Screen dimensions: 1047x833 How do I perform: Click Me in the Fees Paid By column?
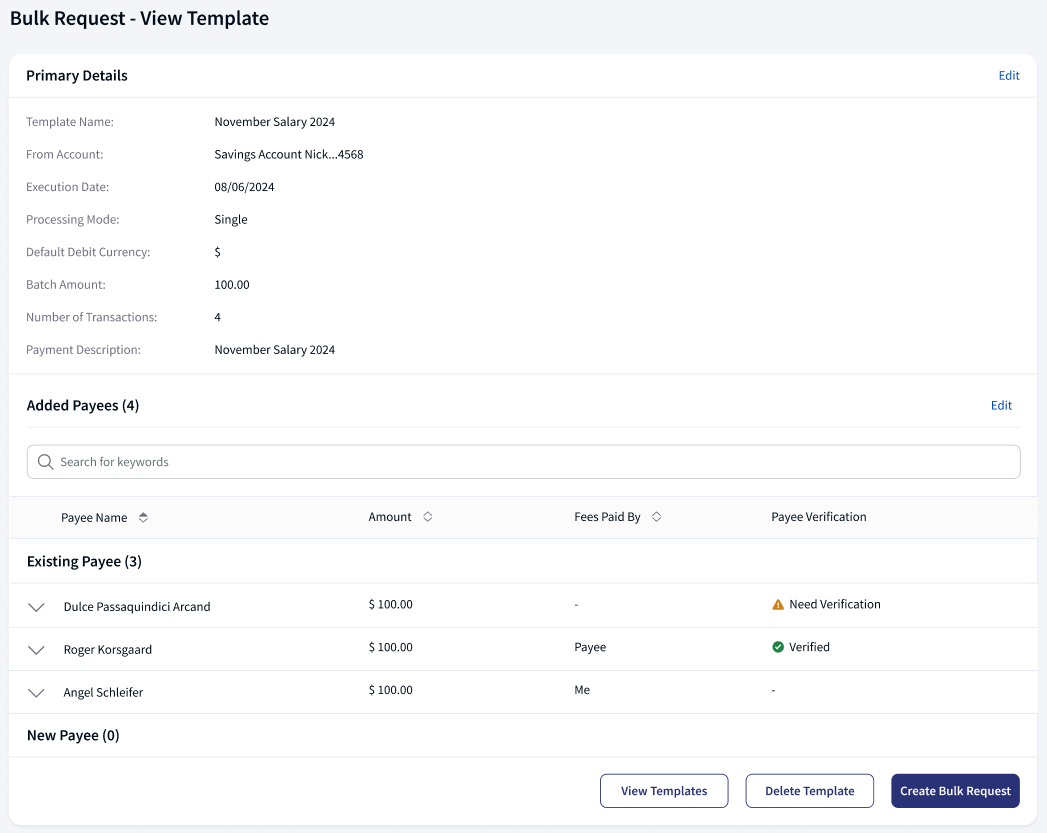[582, 689]
